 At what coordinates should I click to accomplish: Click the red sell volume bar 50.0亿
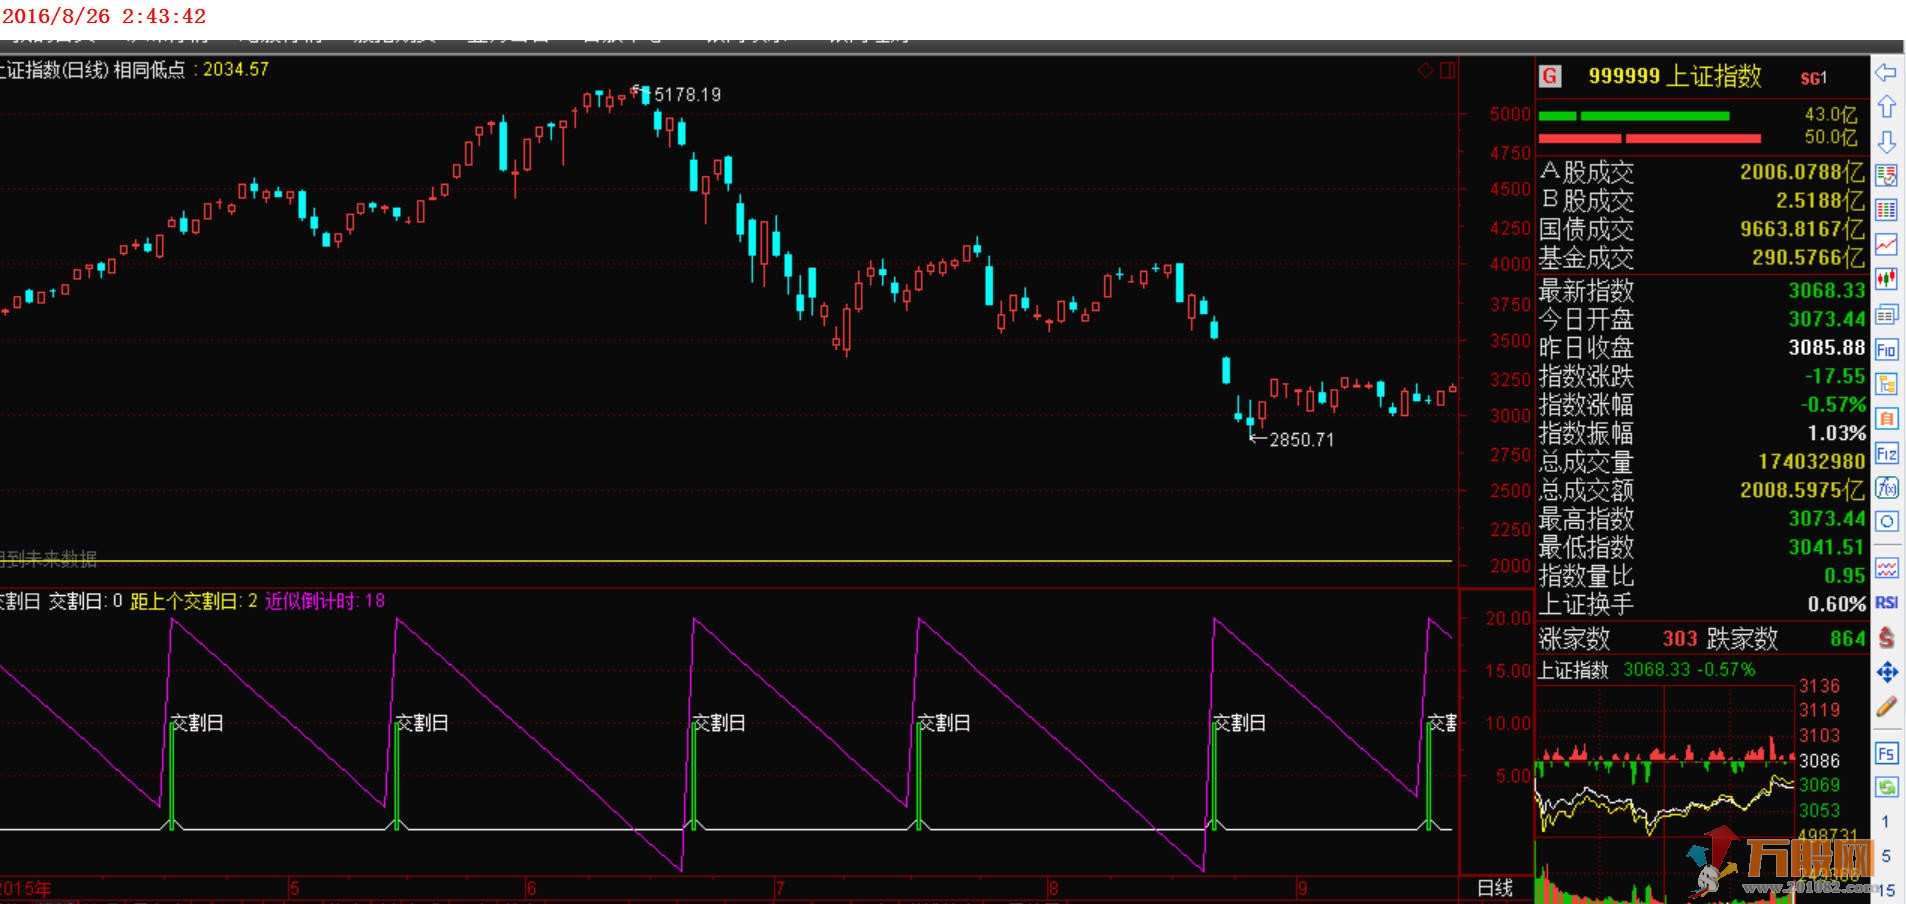click(1650, 138)
